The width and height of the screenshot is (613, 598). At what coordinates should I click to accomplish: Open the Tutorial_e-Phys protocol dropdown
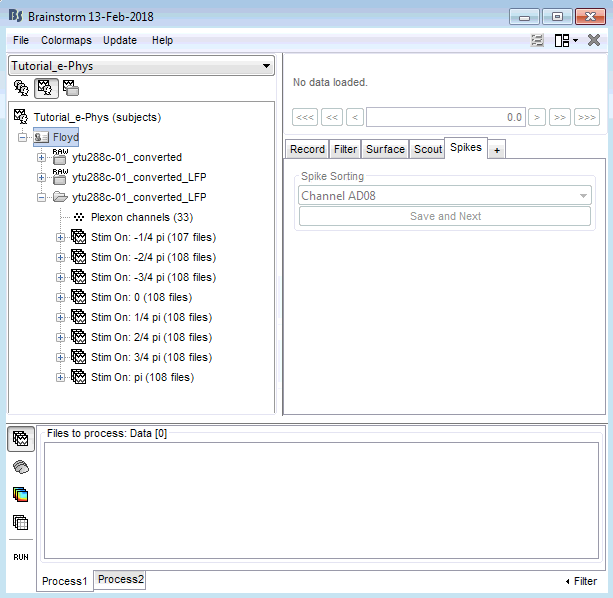click(141, 66)
